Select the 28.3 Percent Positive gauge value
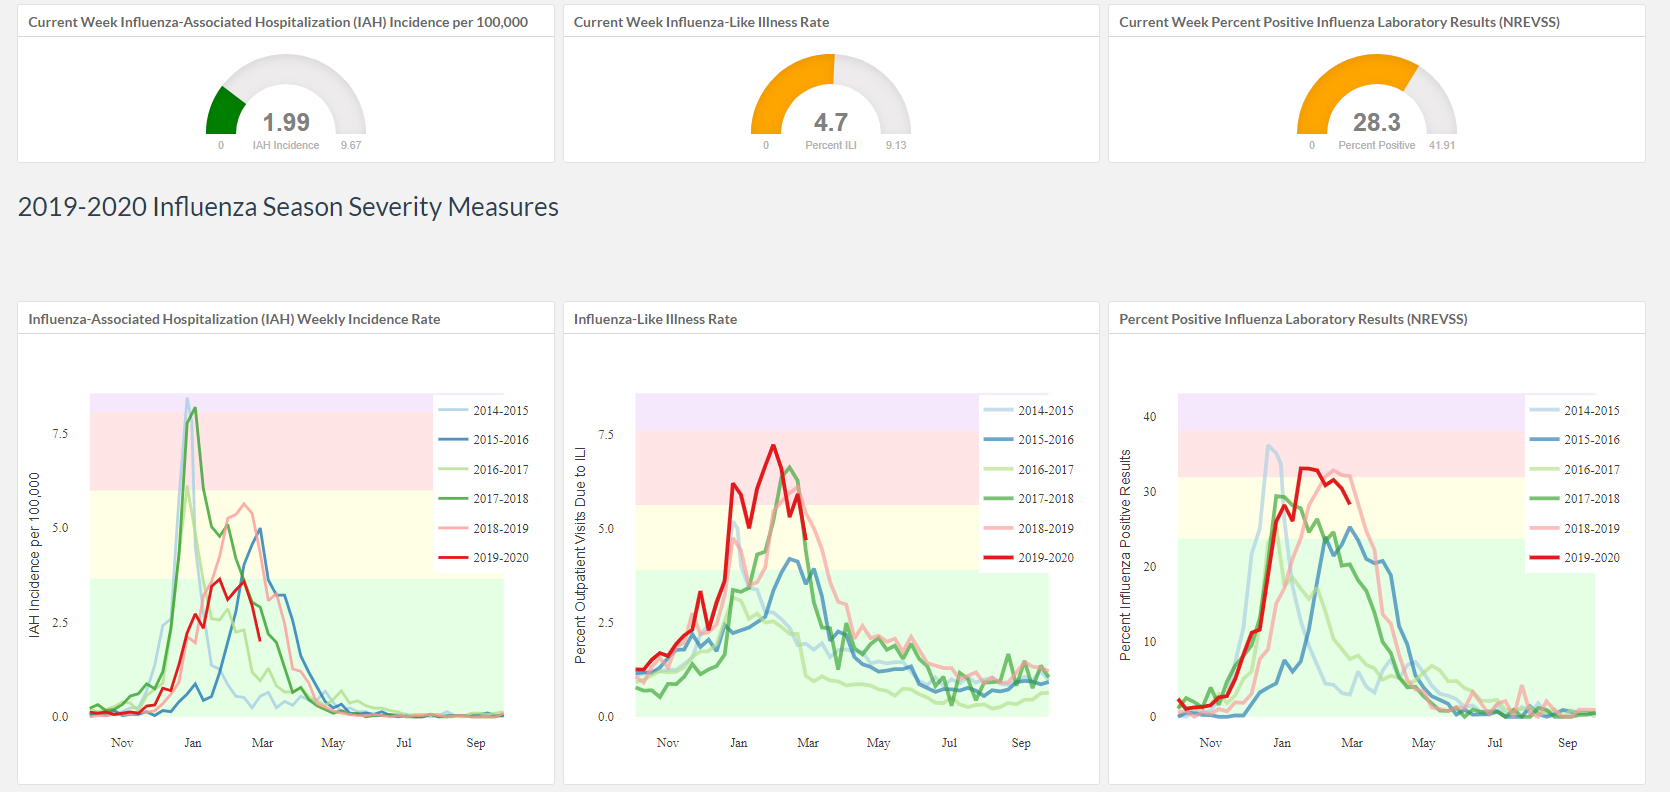This screenshot has height=792, width=1670. pyautogui.click(x=1377, y=122)
